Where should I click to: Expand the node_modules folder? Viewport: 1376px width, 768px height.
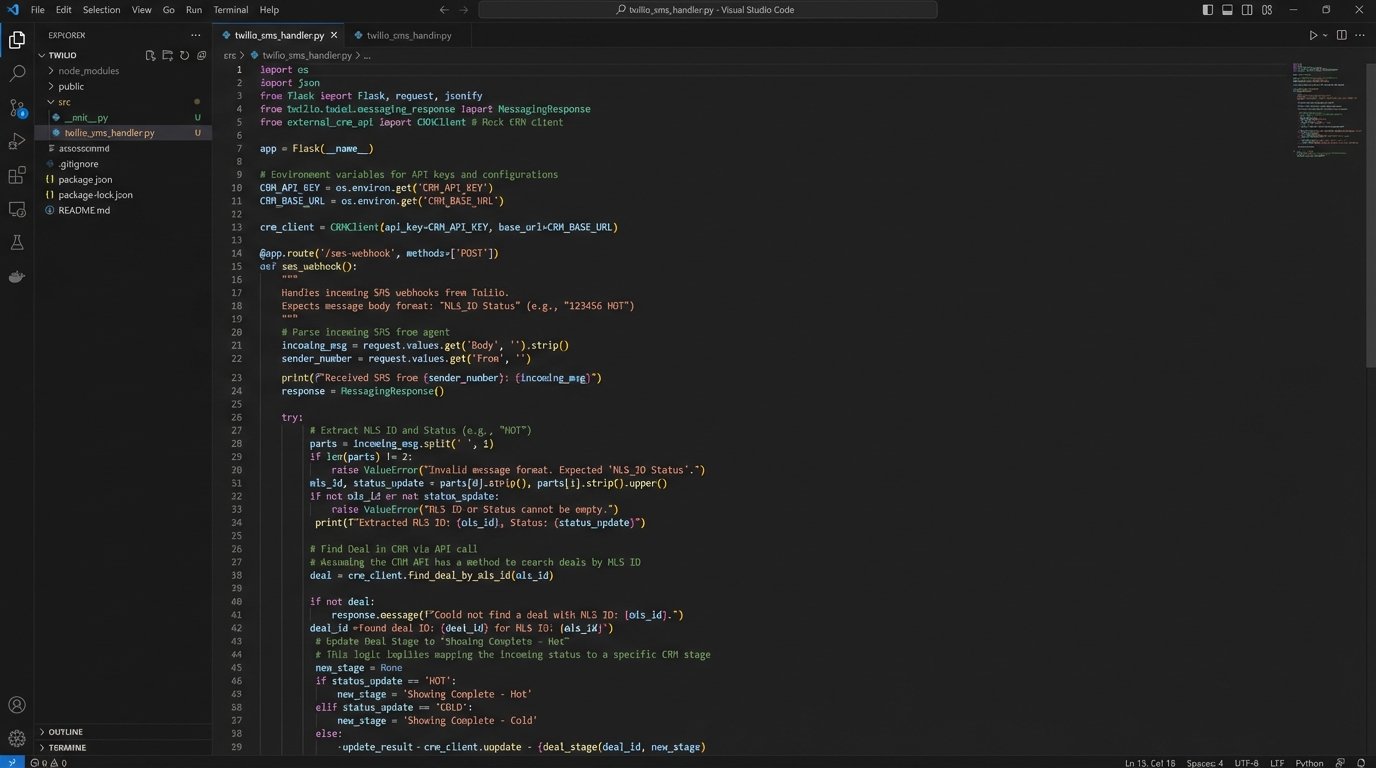88,71
